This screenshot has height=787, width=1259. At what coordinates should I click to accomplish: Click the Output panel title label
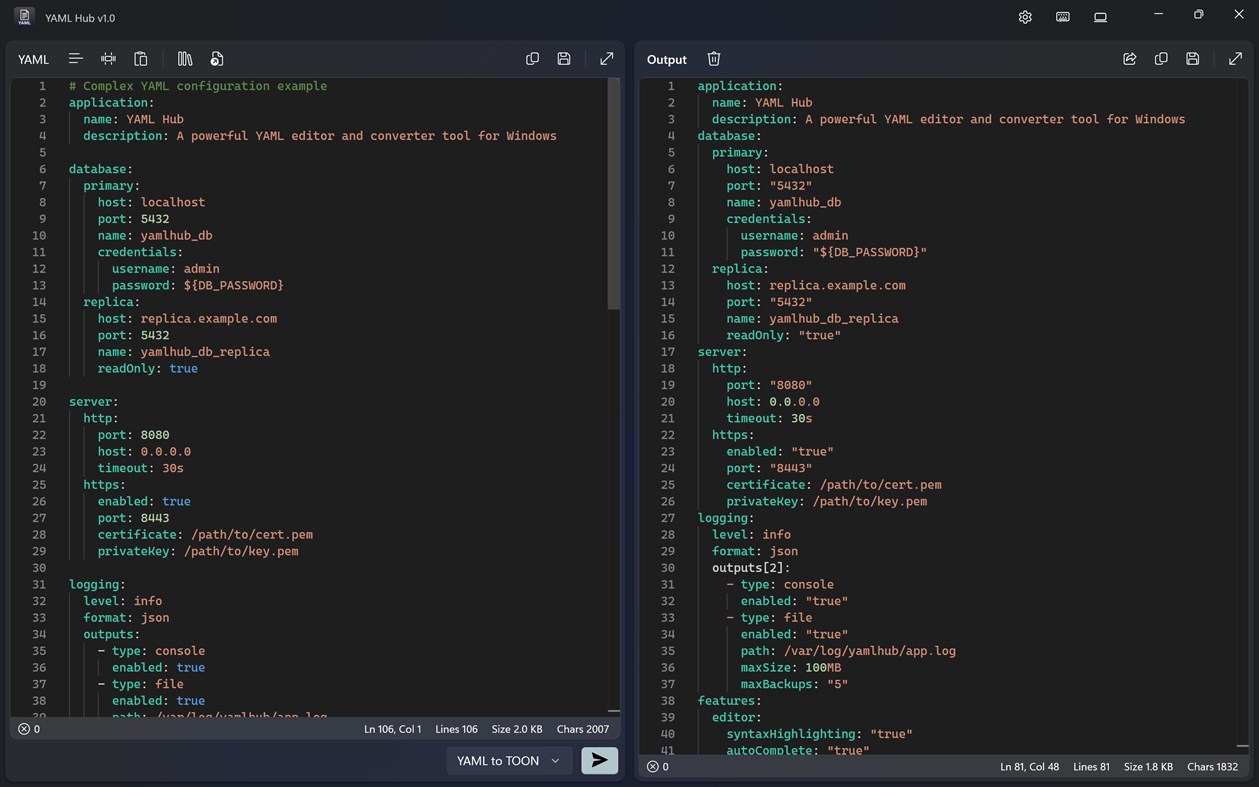(x=667, y=59)
